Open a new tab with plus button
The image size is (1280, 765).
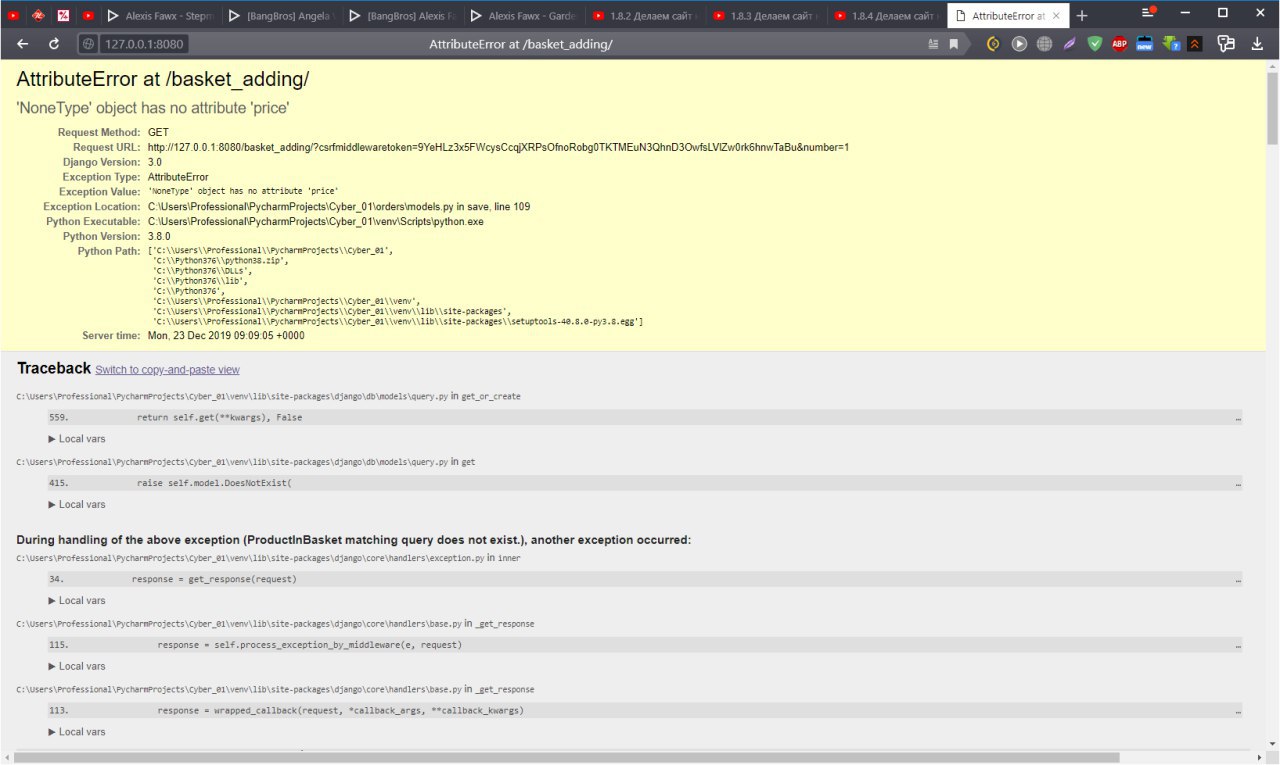[1081, 15]
